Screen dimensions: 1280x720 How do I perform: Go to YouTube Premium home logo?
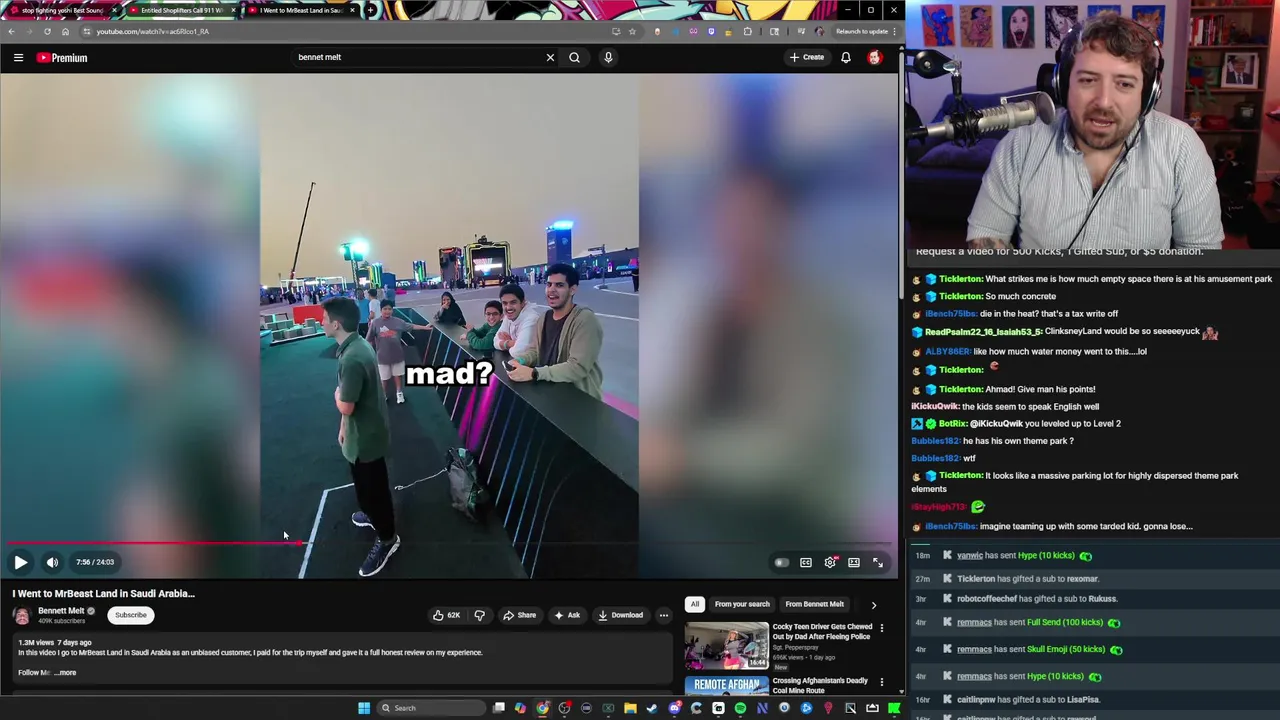coord(62,58)
